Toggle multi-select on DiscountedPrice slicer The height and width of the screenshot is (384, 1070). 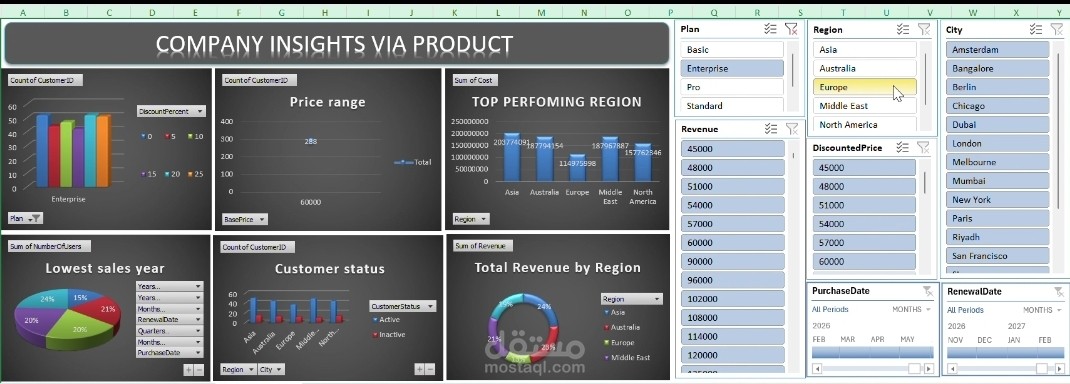[903, 147]
